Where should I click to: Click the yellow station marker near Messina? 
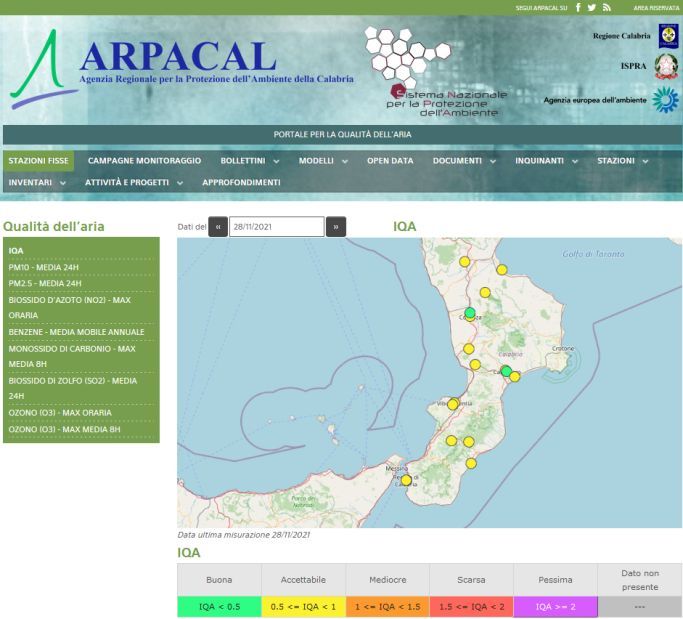(x=406, y=480)
